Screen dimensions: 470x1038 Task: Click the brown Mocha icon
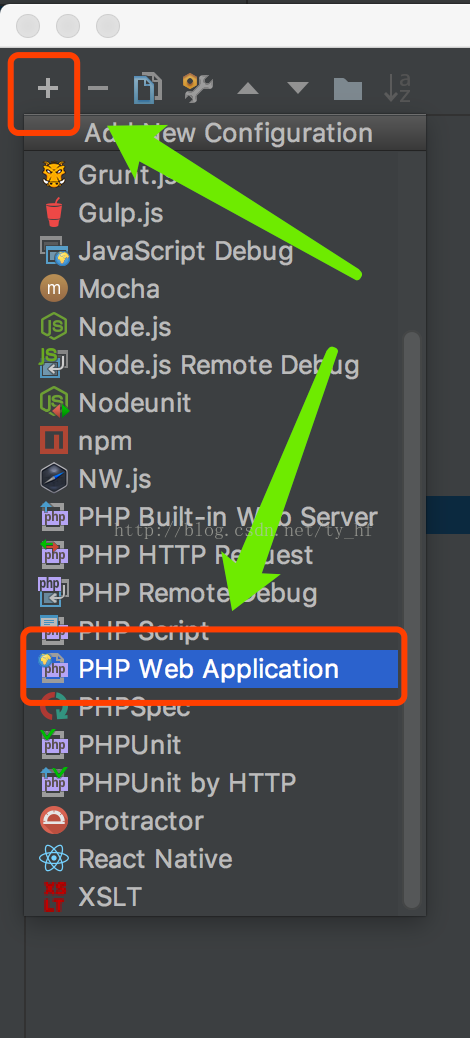tap(54, 289)
